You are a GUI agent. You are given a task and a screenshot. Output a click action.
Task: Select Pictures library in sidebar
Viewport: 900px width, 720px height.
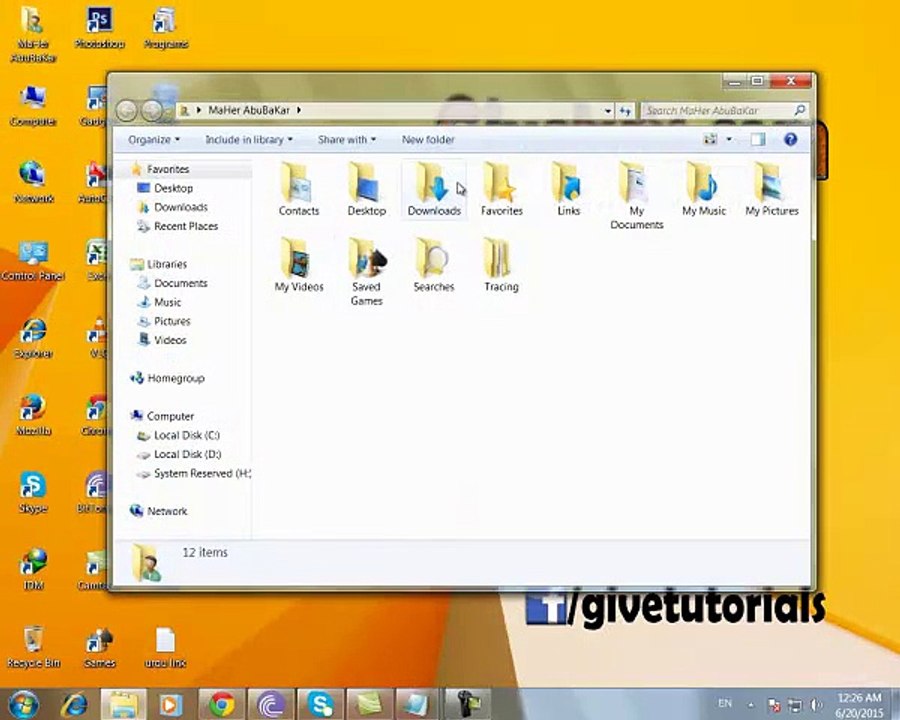point(172,320)
